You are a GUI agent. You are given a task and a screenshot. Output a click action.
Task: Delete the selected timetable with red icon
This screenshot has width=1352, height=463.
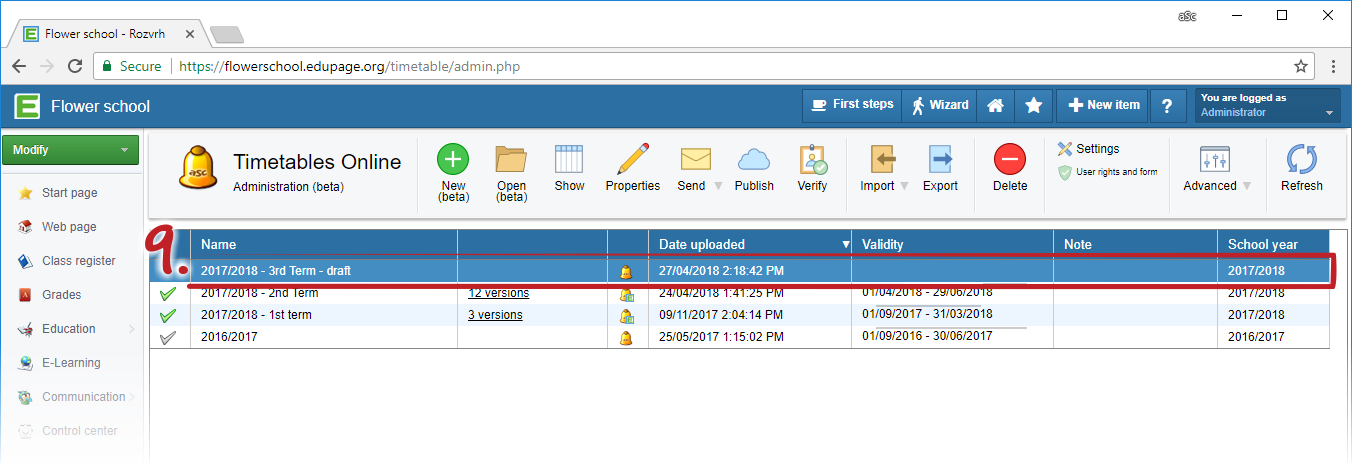1009,160
